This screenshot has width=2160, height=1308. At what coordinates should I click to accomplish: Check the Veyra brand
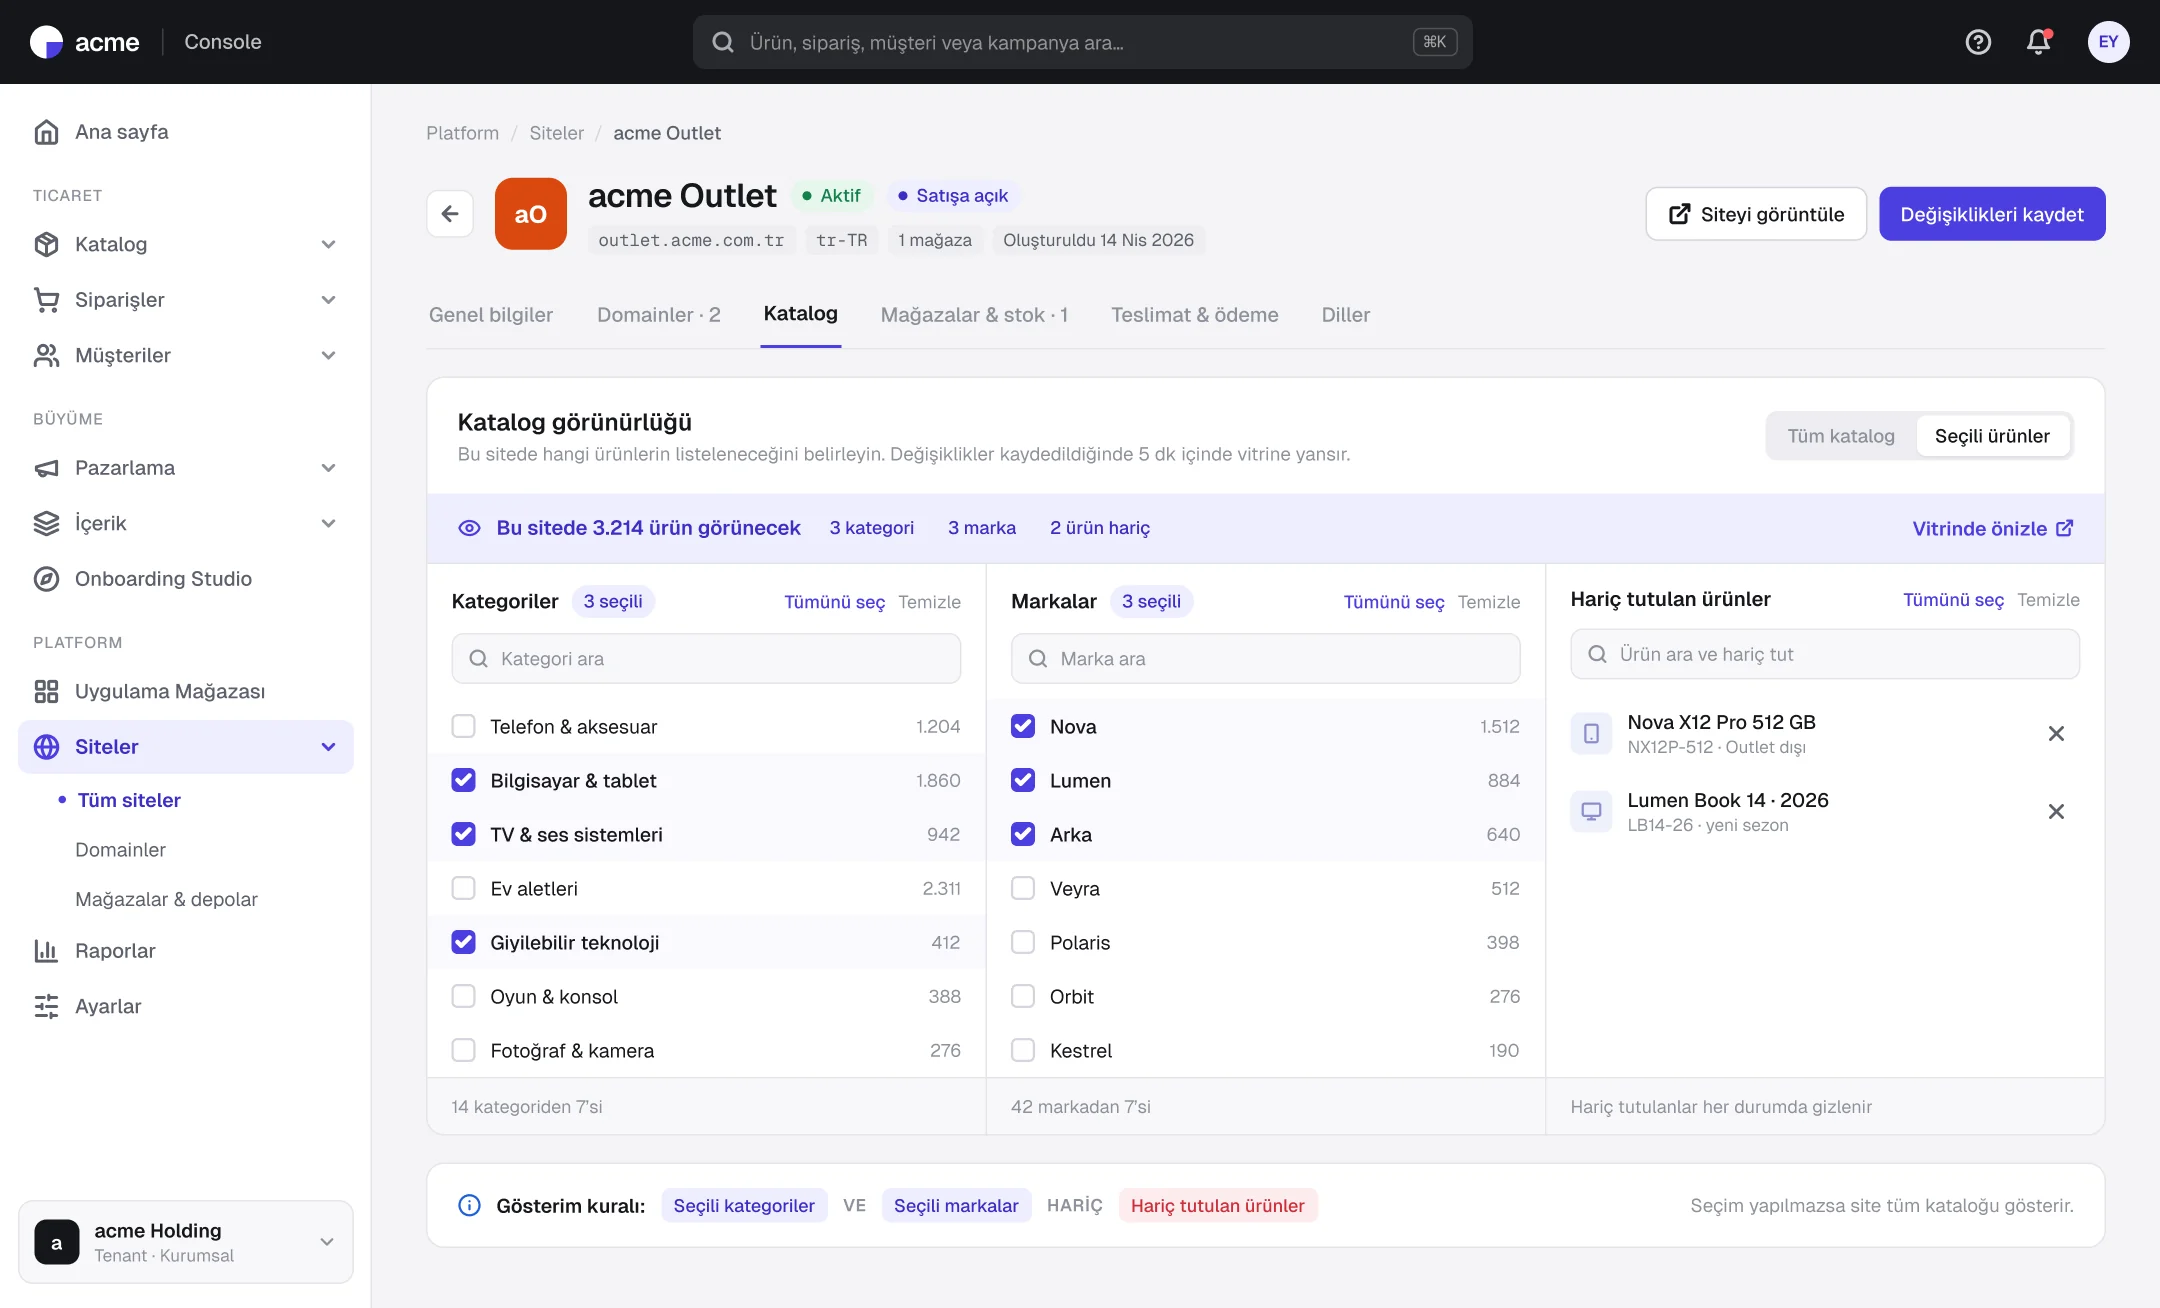[x=1023, y=888]
